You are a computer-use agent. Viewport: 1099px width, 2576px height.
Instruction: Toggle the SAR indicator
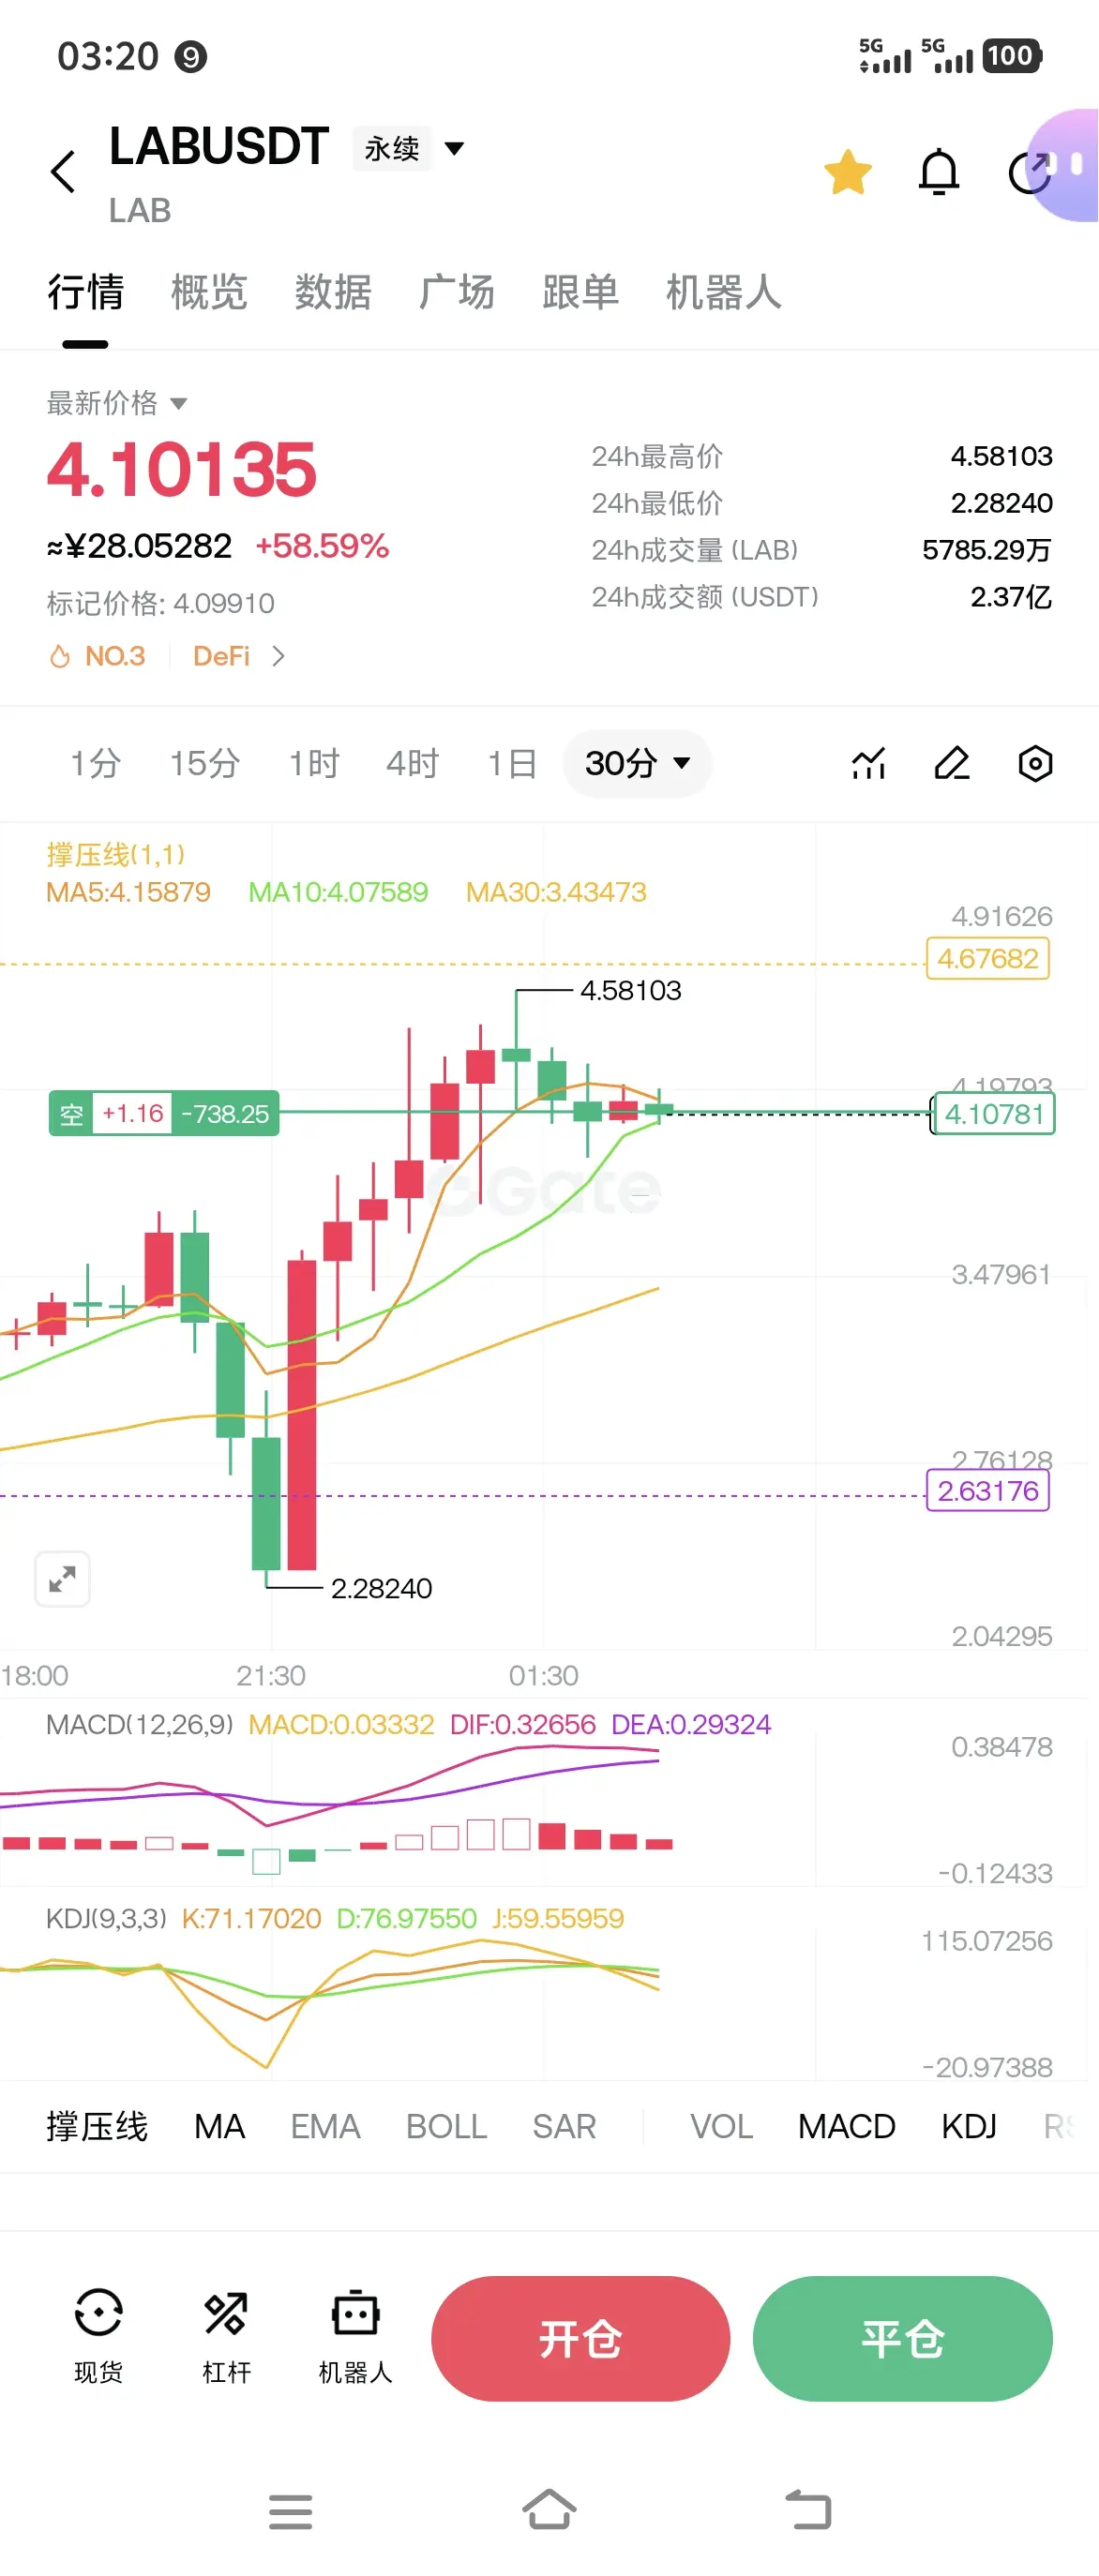[x=564, y=2126]
